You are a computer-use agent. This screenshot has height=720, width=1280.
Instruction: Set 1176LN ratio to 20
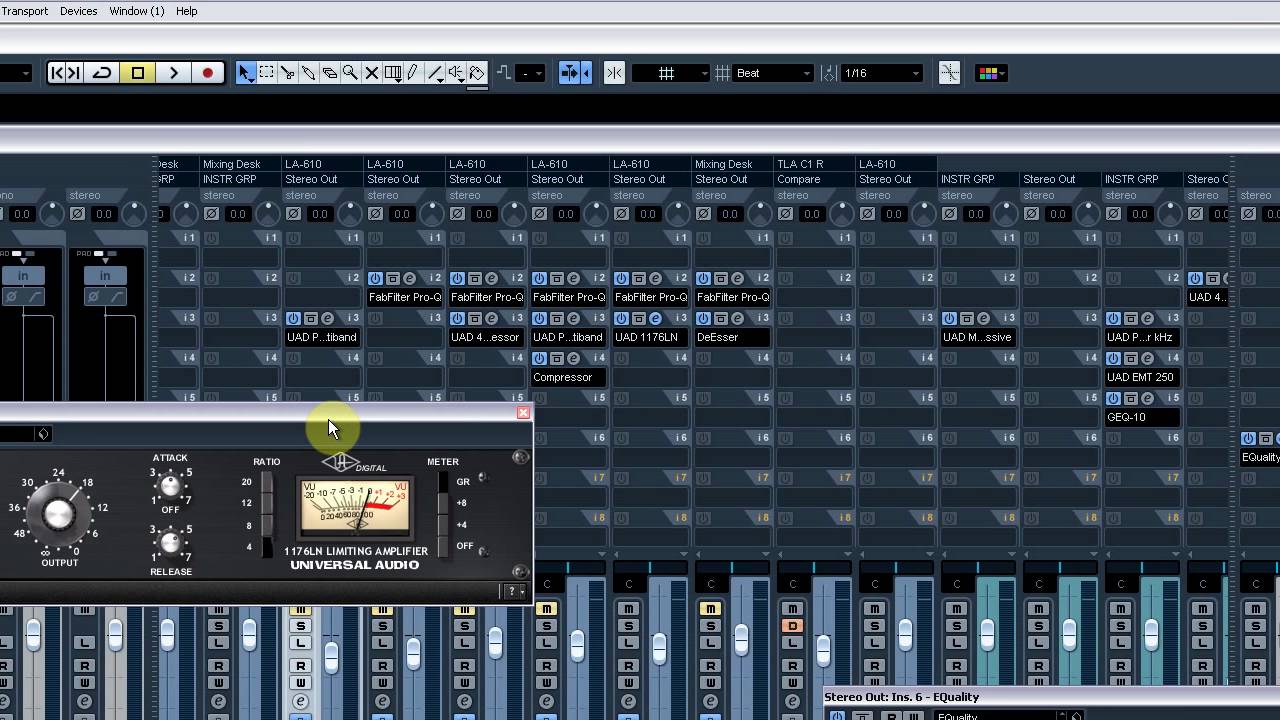[x=266, y=482]
